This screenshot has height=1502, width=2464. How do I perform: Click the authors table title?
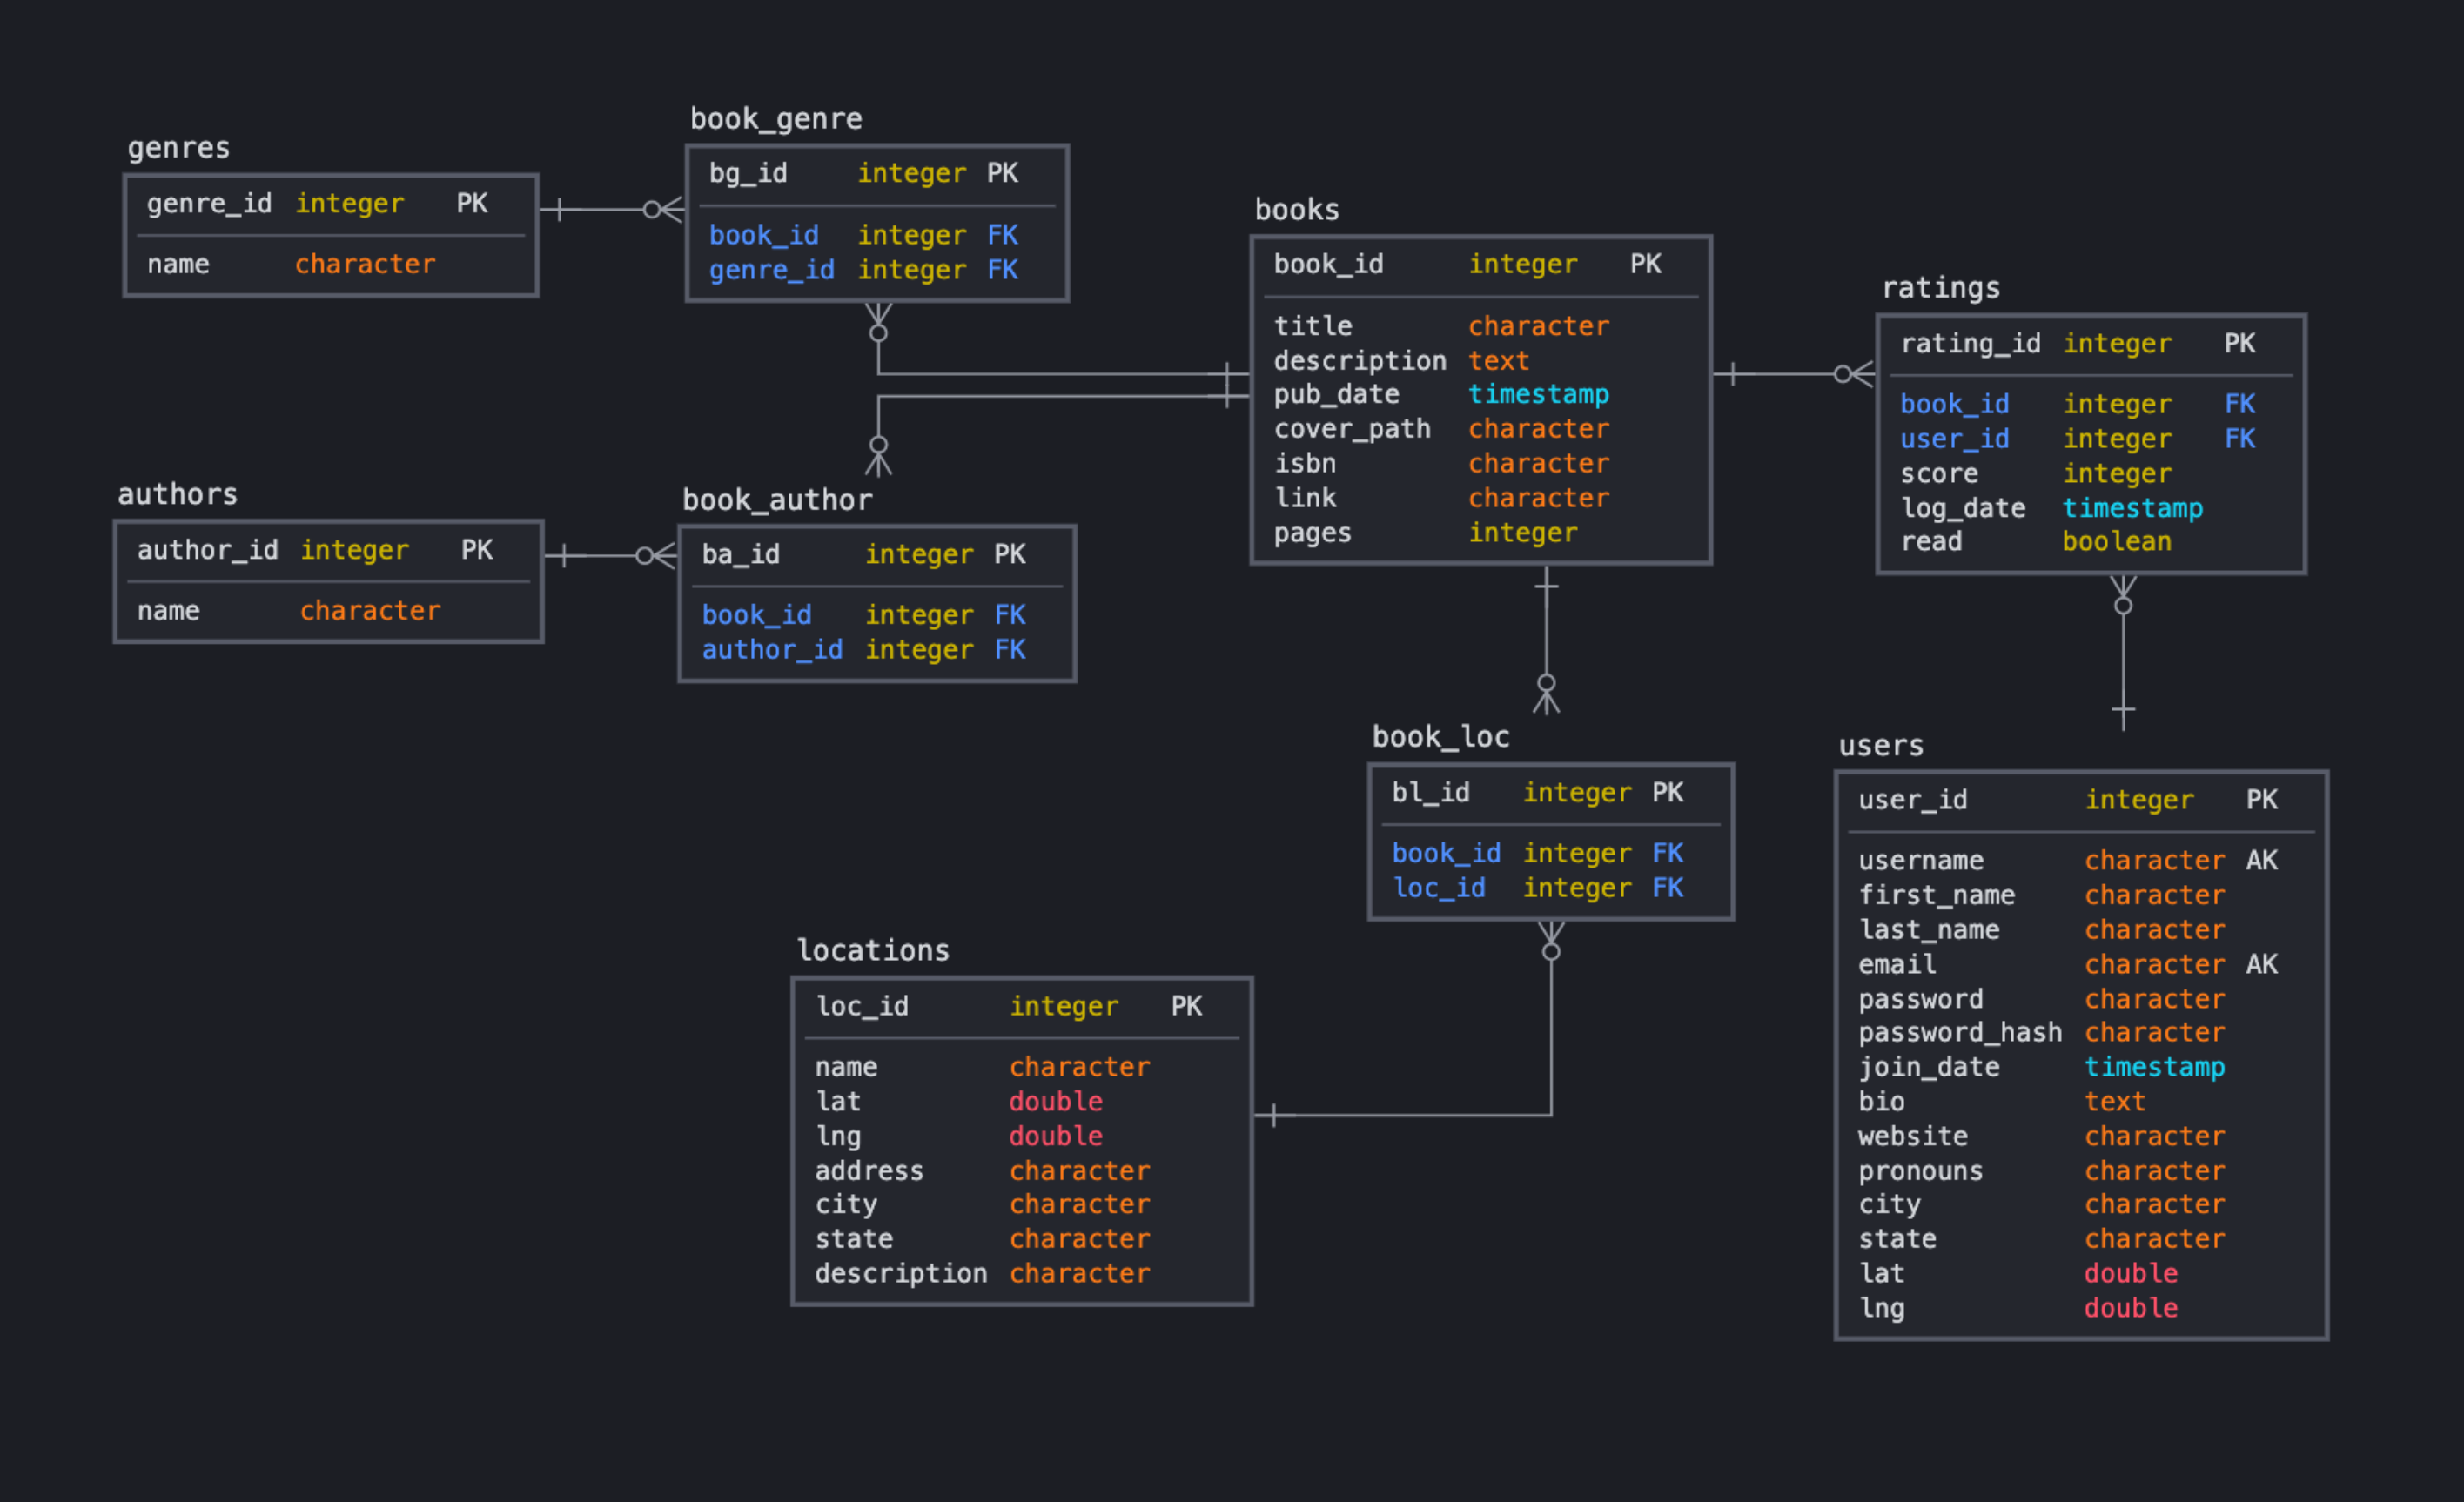click(x=177, y=494)
